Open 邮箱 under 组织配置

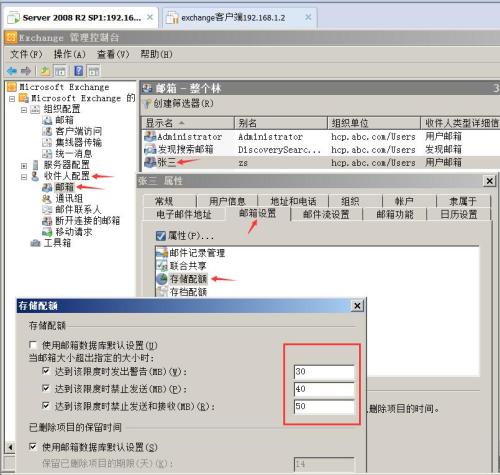tap(64, 120)
